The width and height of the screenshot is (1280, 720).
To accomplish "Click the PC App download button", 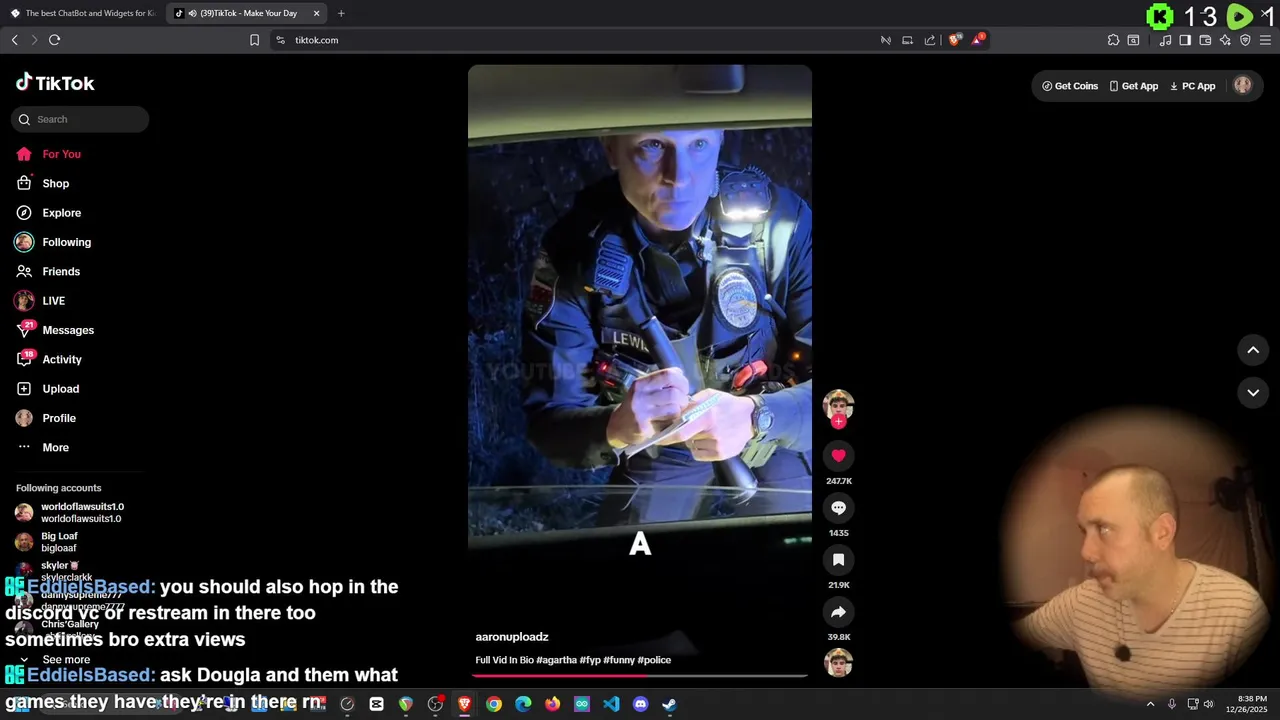I will click(x=1192, y=86).
